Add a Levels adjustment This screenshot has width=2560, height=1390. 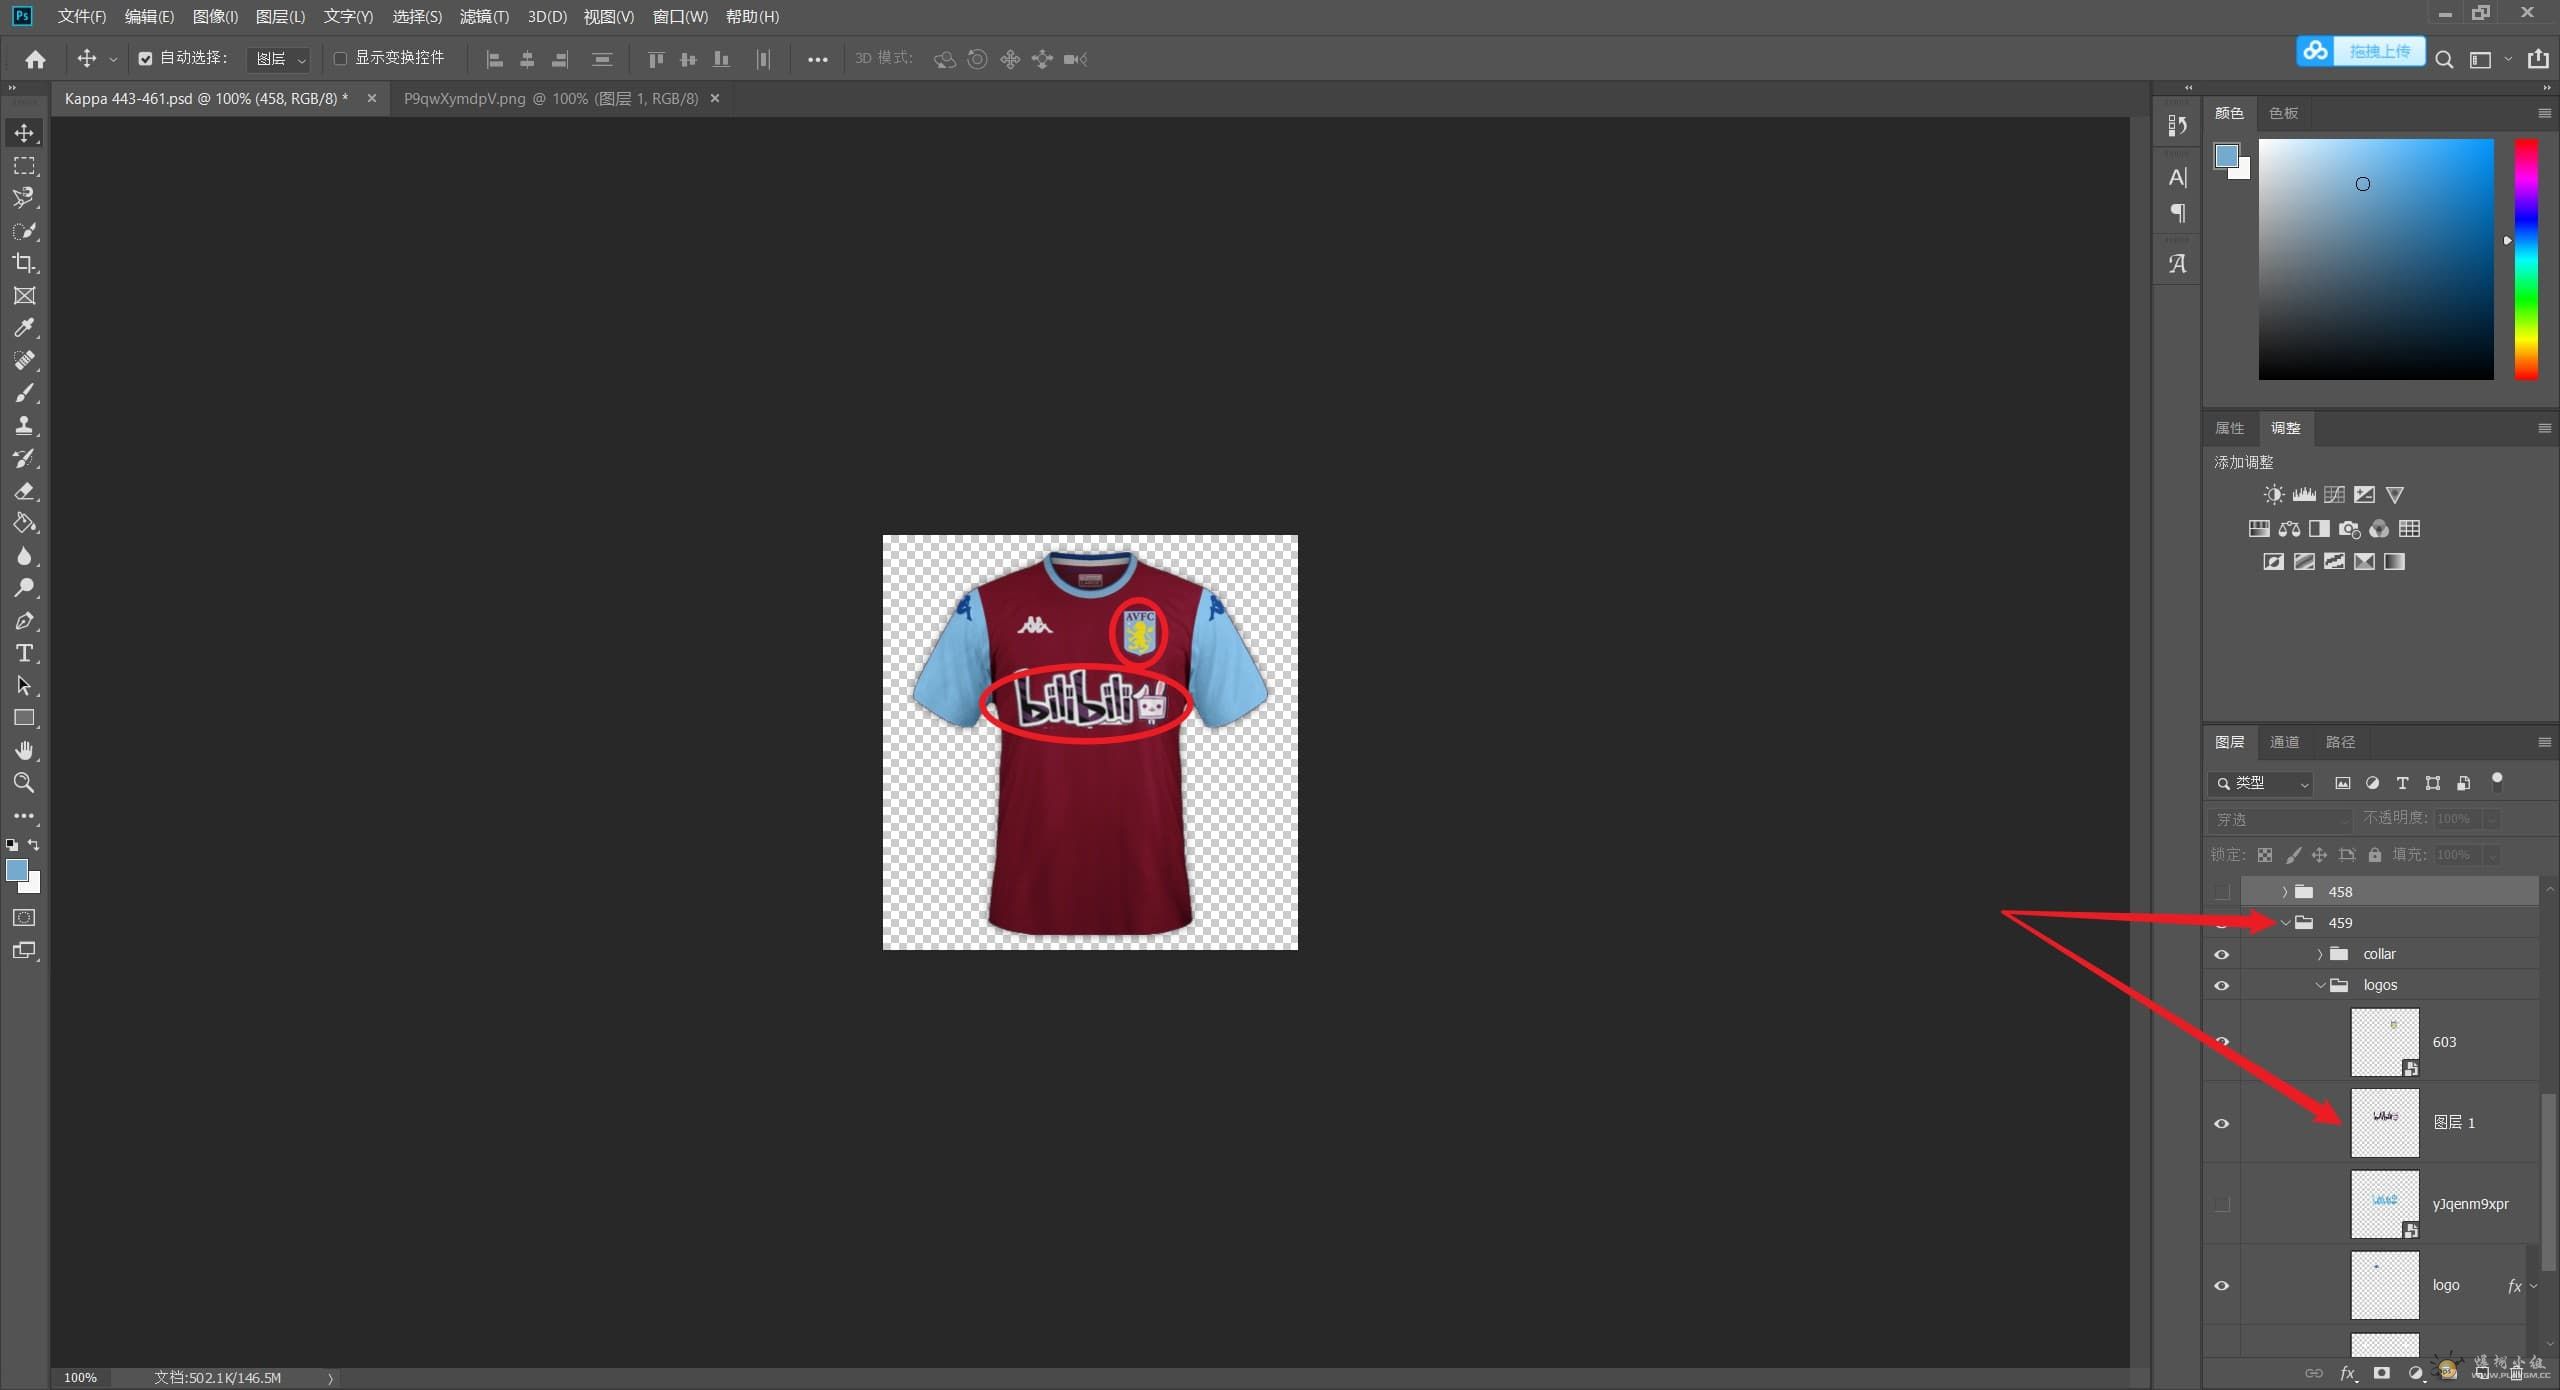[x=2304, y=495]
